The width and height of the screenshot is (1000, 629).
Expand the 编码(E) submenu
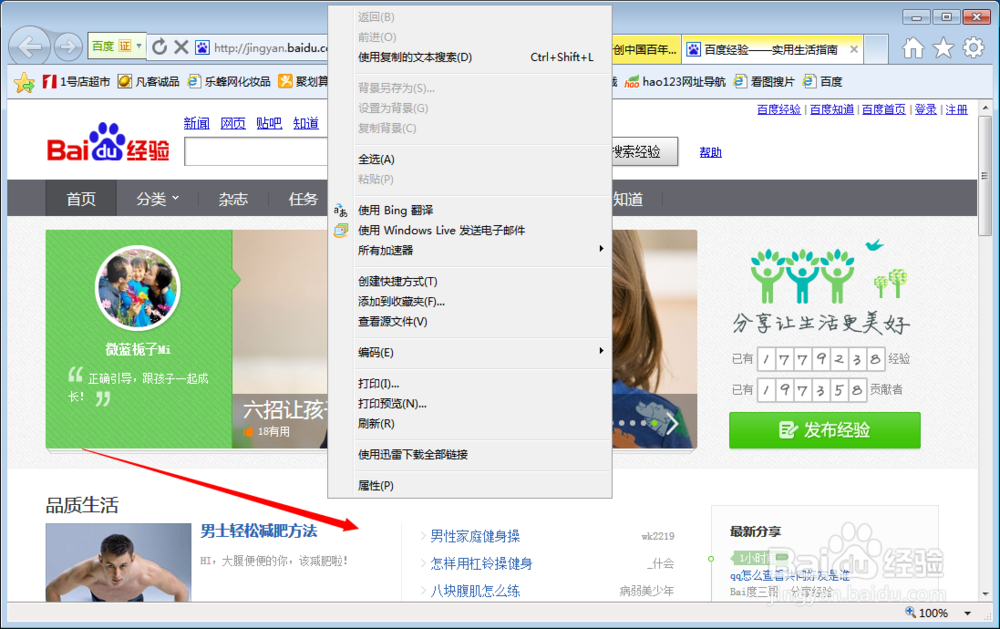tap(482, 352)
